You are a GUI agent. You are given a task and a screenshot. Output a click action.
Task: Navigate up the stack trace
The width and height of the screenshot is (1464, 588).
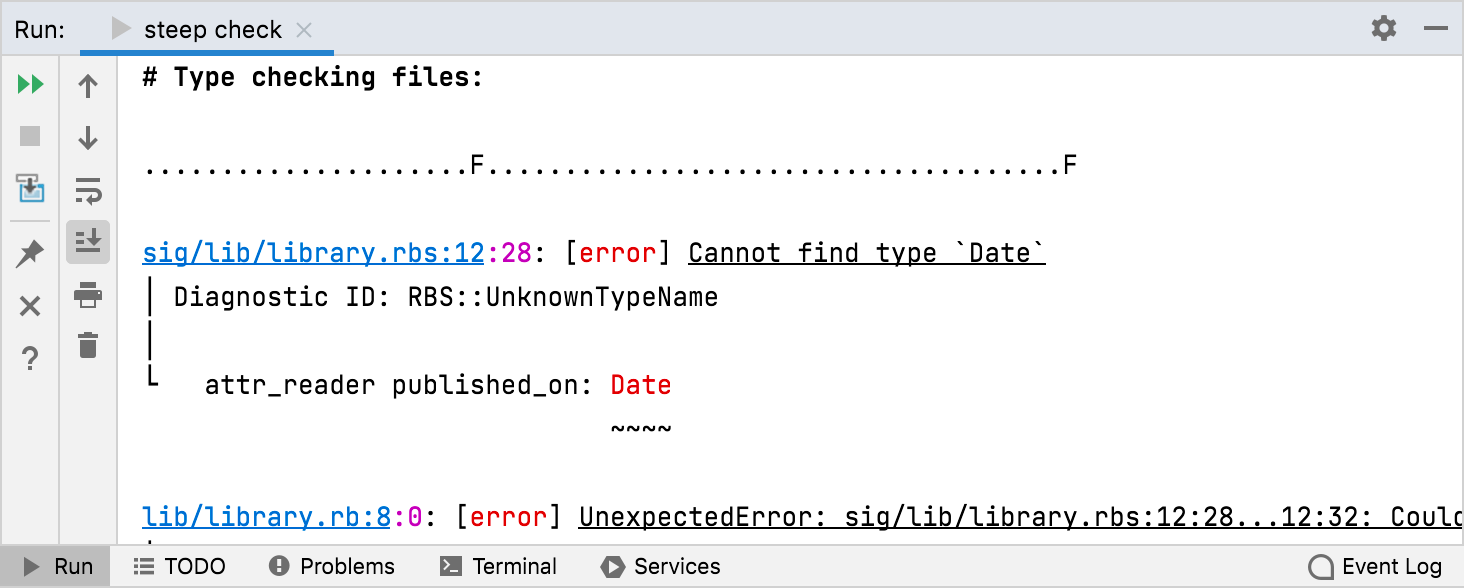point(88,84)
